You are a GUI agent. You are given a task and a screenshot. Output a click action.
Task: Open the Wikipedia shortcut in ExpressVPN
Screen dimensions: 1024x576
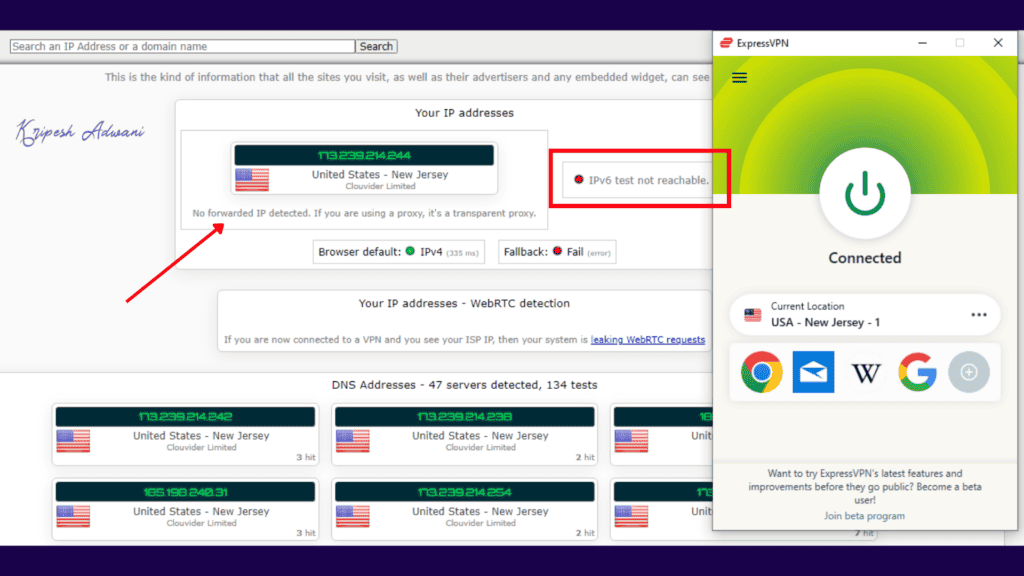pyautogui.click(x=865, y=371)
